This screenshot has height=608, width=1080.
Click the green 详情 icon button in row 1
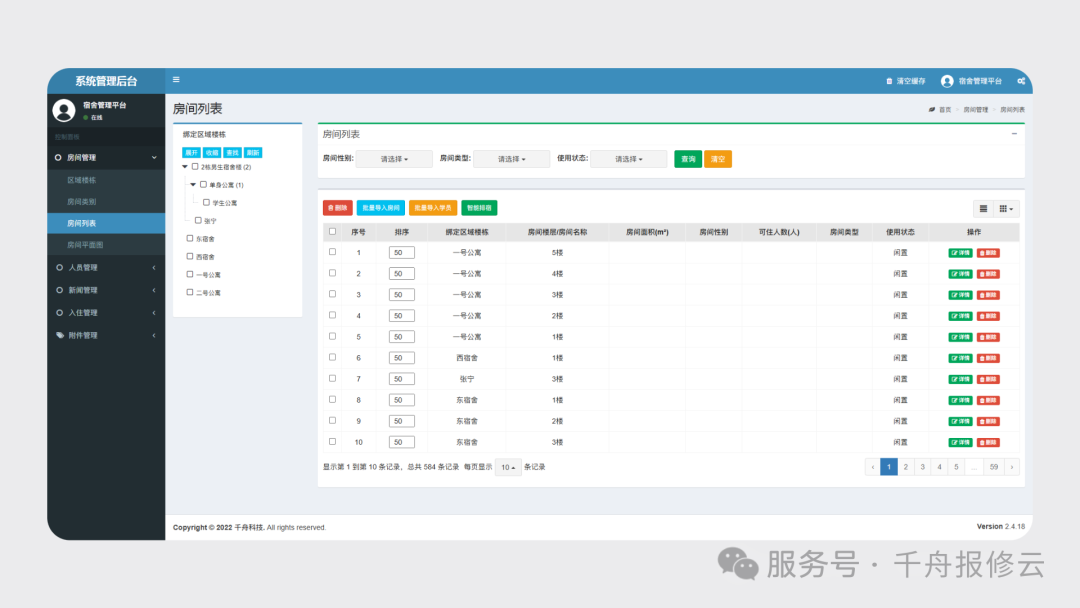[960, 253]
